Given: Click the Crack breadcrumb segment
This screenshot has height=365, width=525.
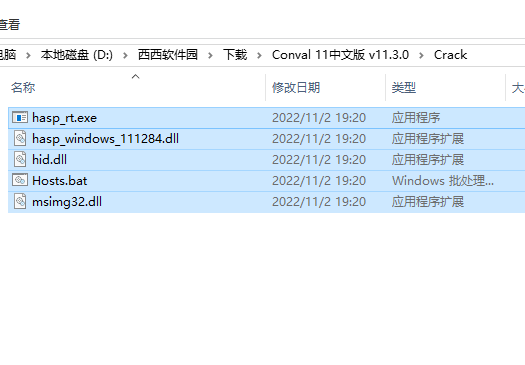Looking at the screenshot, I should [450, 55].
